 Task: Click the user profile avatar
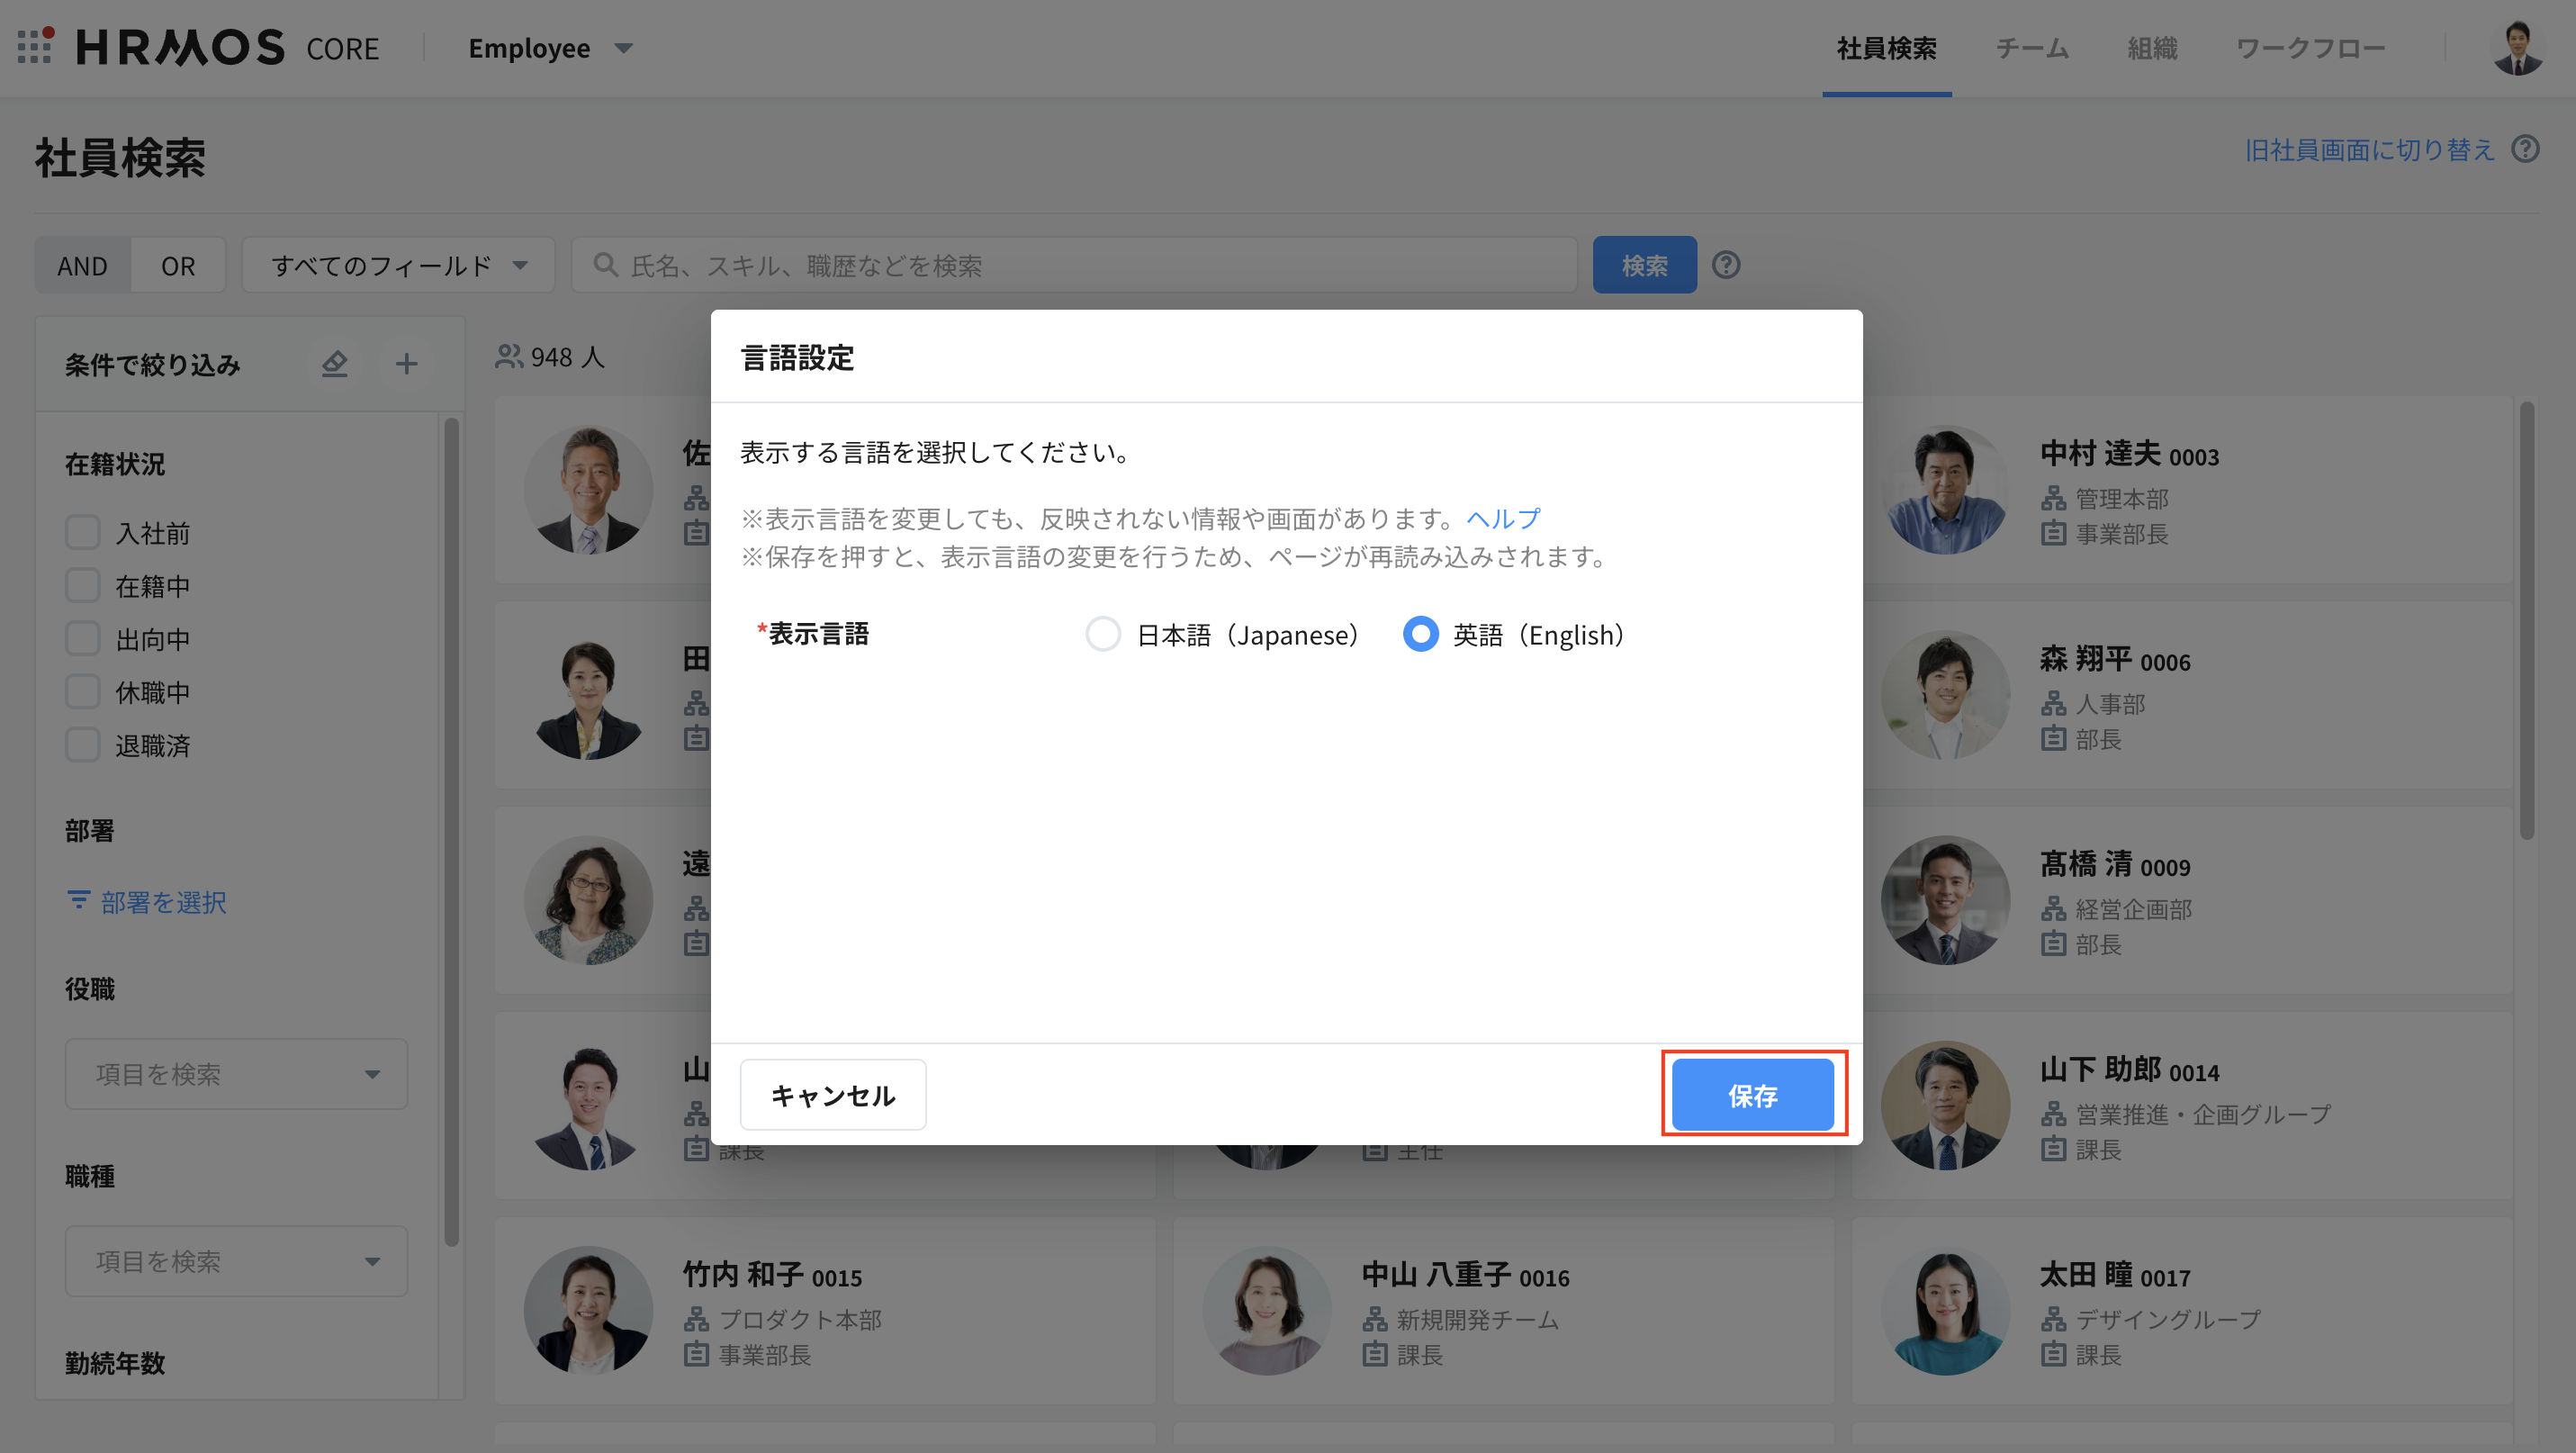[x=2517, y=48]
